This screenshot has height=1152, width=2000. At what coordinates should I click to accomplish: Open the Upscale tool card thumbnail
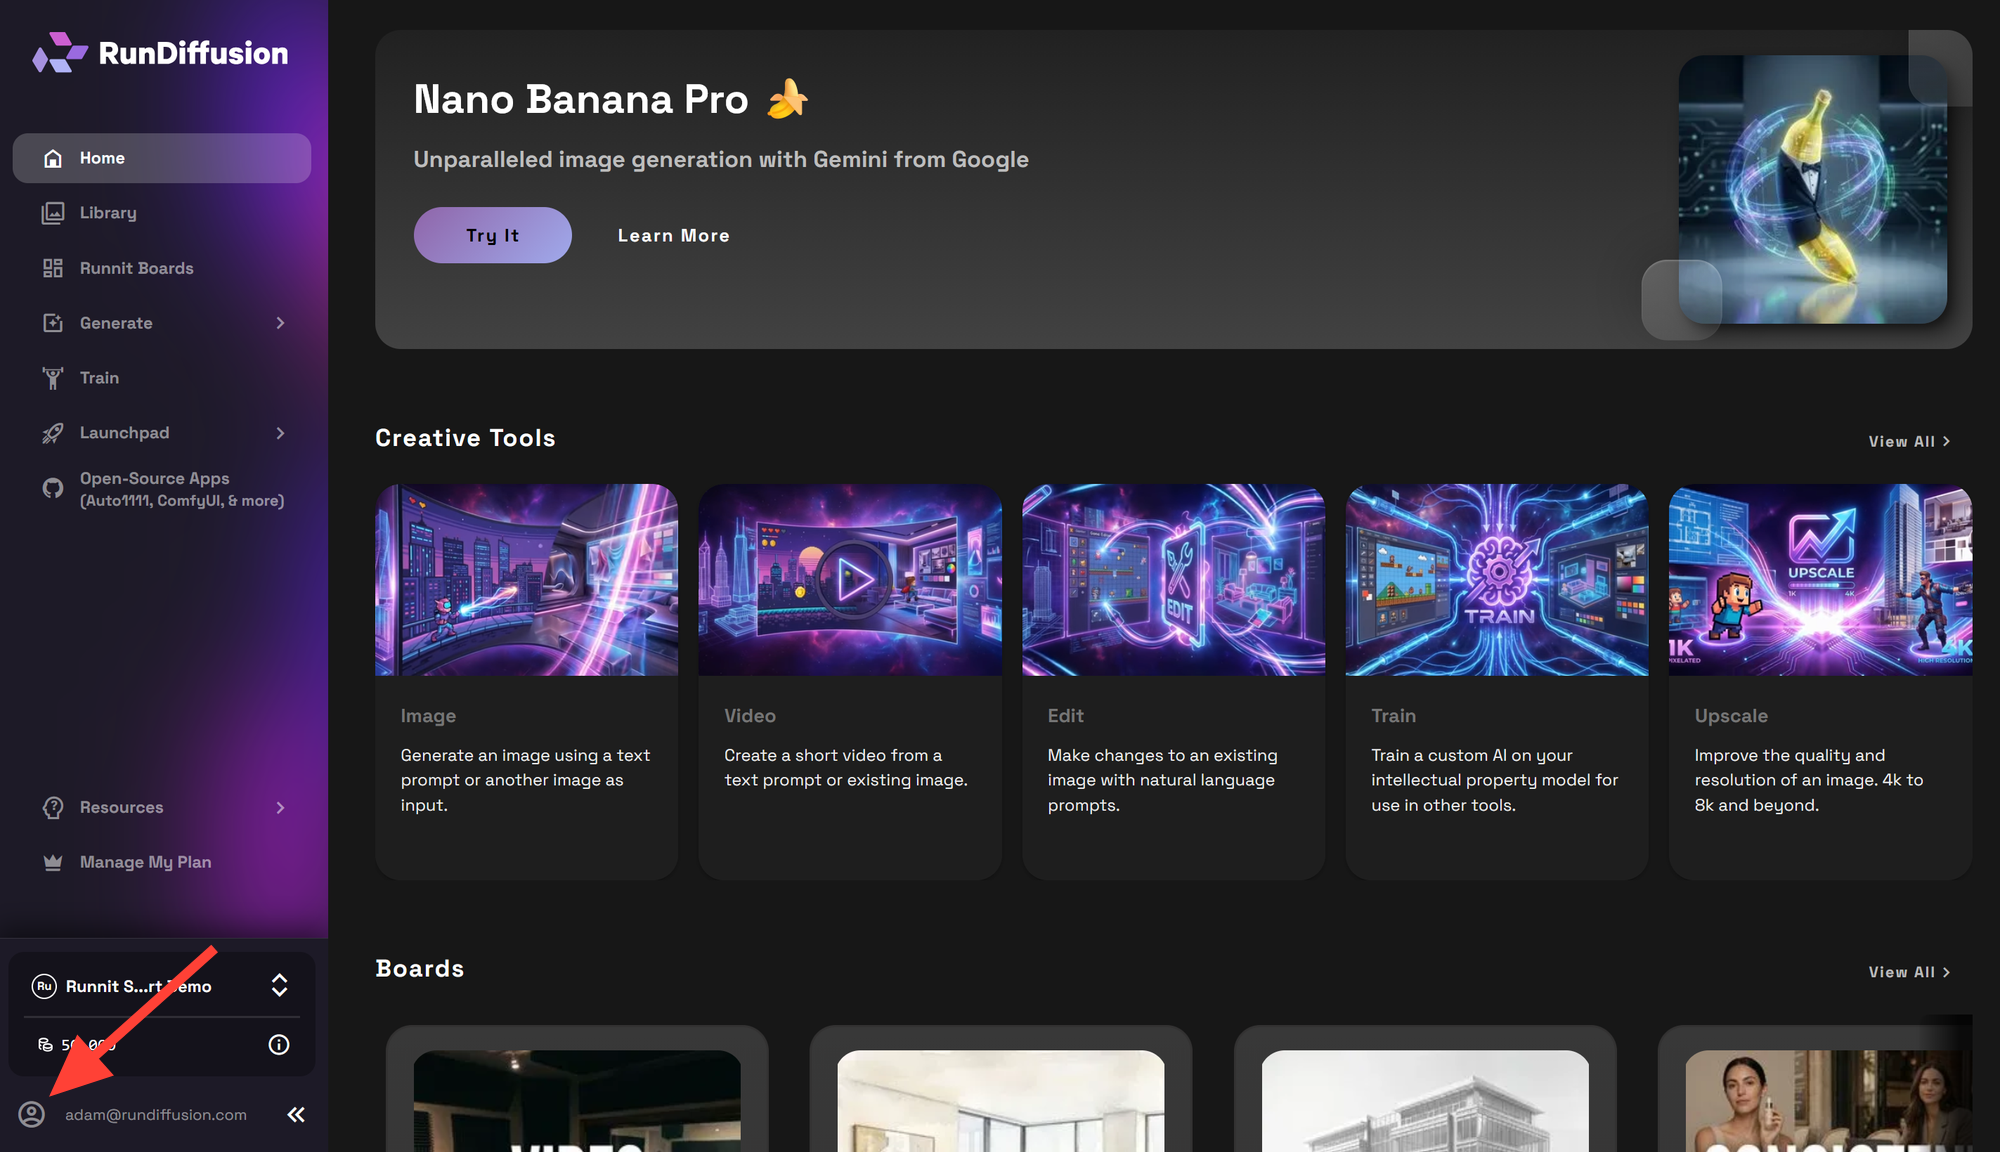coord(1819,580)
